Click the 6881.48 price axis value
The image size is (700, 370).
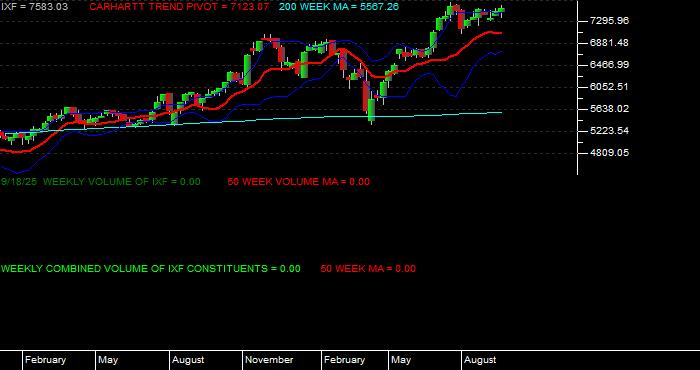coord(609,43)
